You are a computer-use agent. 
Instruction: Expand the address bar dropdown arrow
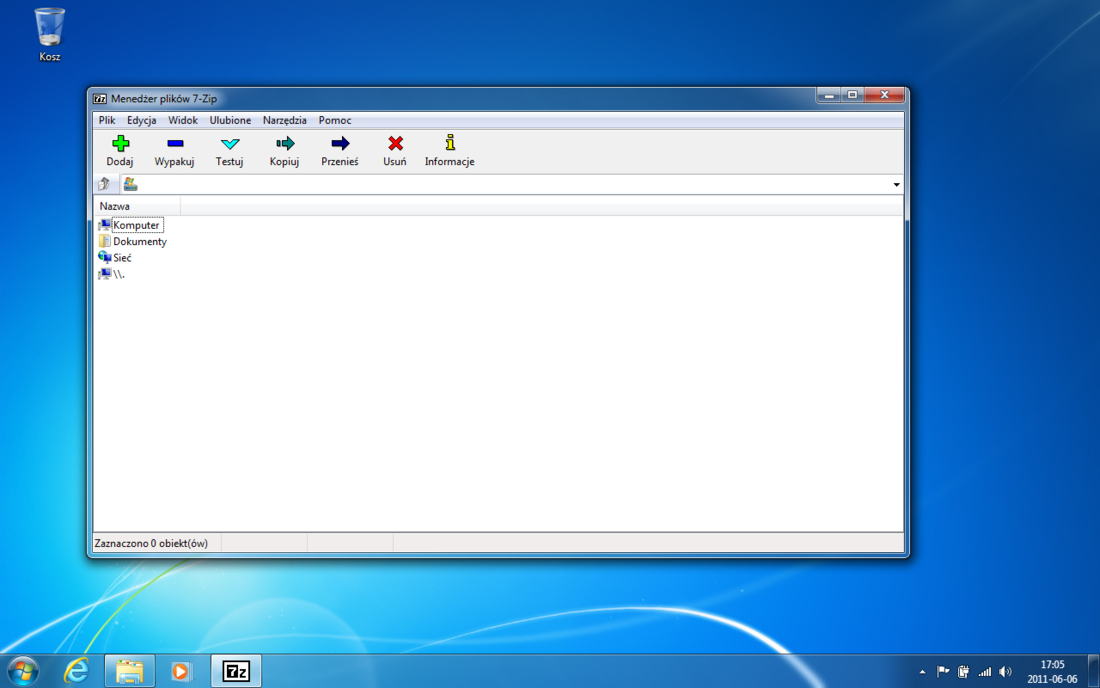pos(897,184)
